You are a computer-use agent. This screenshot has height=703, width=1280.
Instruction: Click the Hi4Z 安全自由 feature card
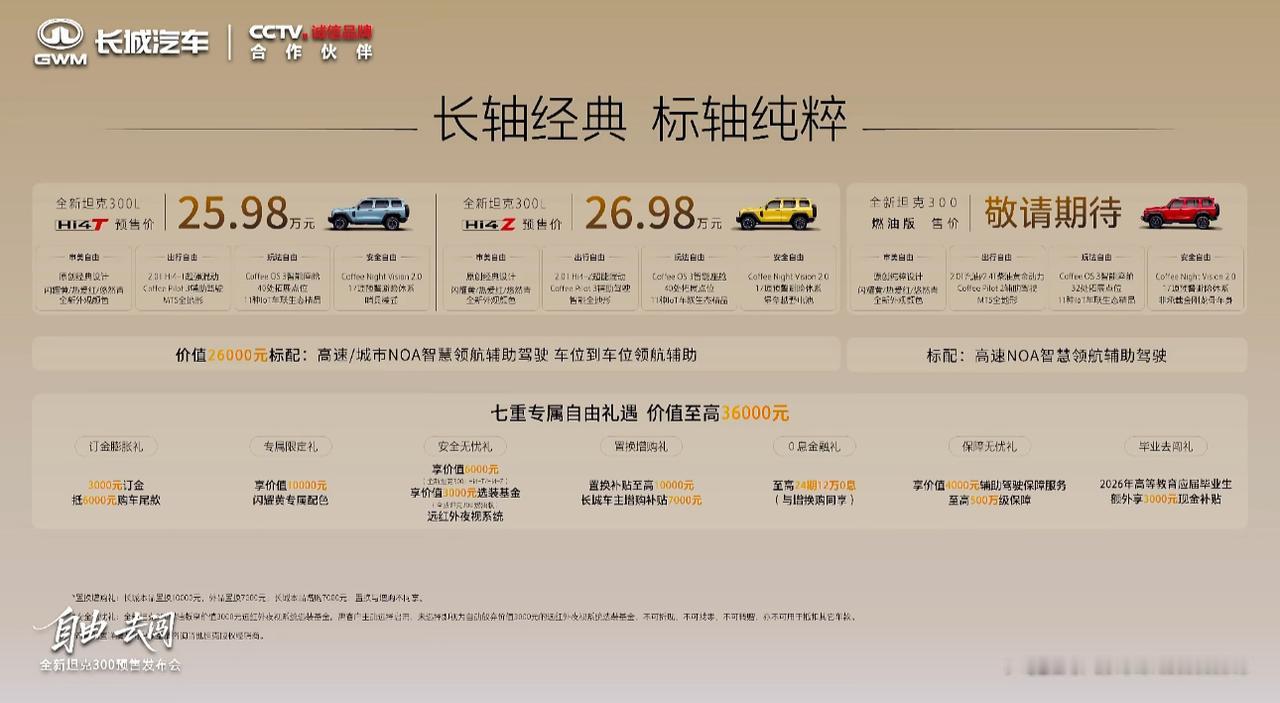789,278
